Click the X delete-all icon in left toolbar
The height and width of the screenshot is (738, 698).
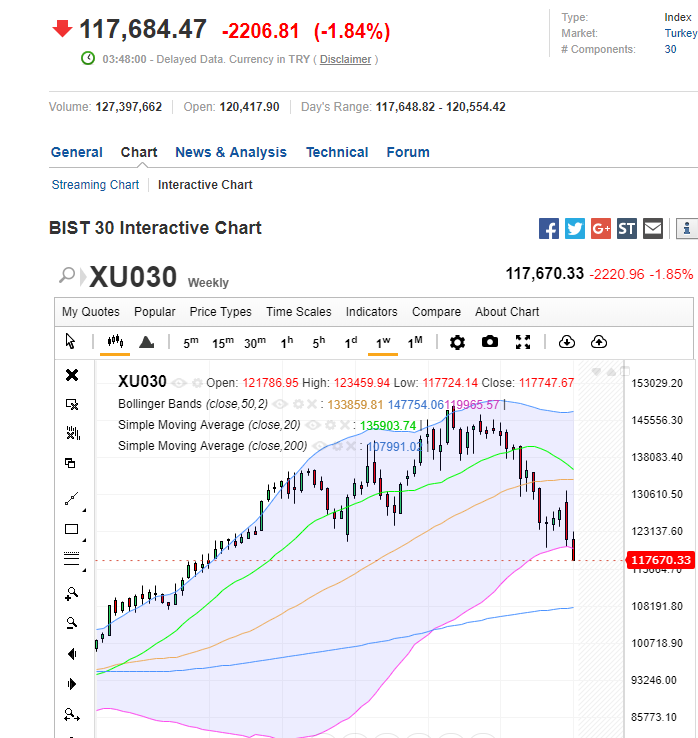pos(72,375)
